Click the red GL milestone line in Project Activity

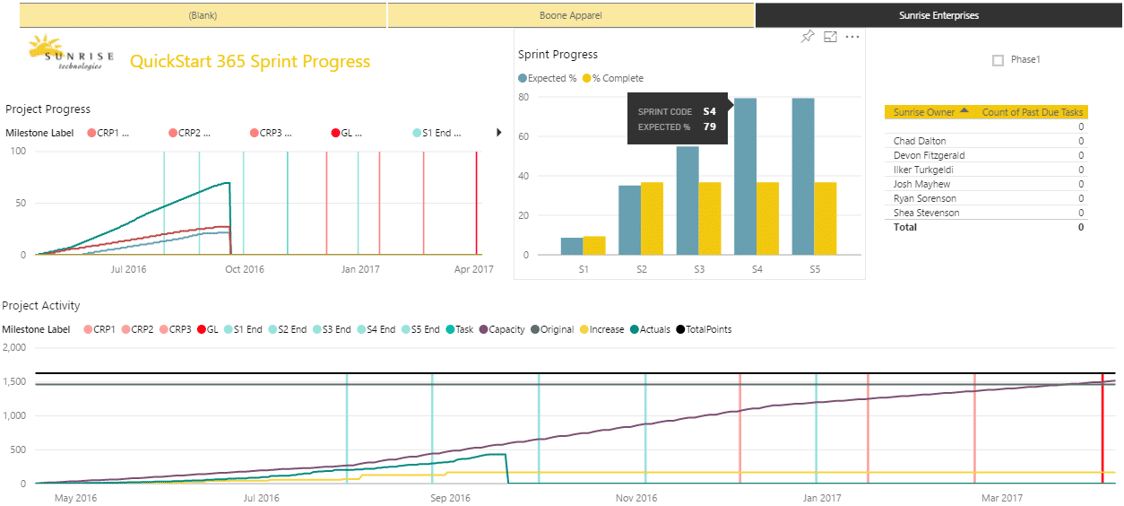(1102, 428)
